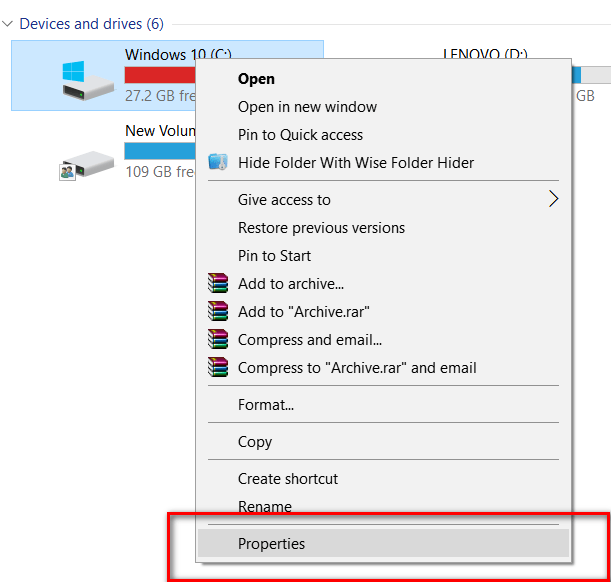Click the blue New Volume usage bar
Screen dimensions: 611x582
(160, 151)
